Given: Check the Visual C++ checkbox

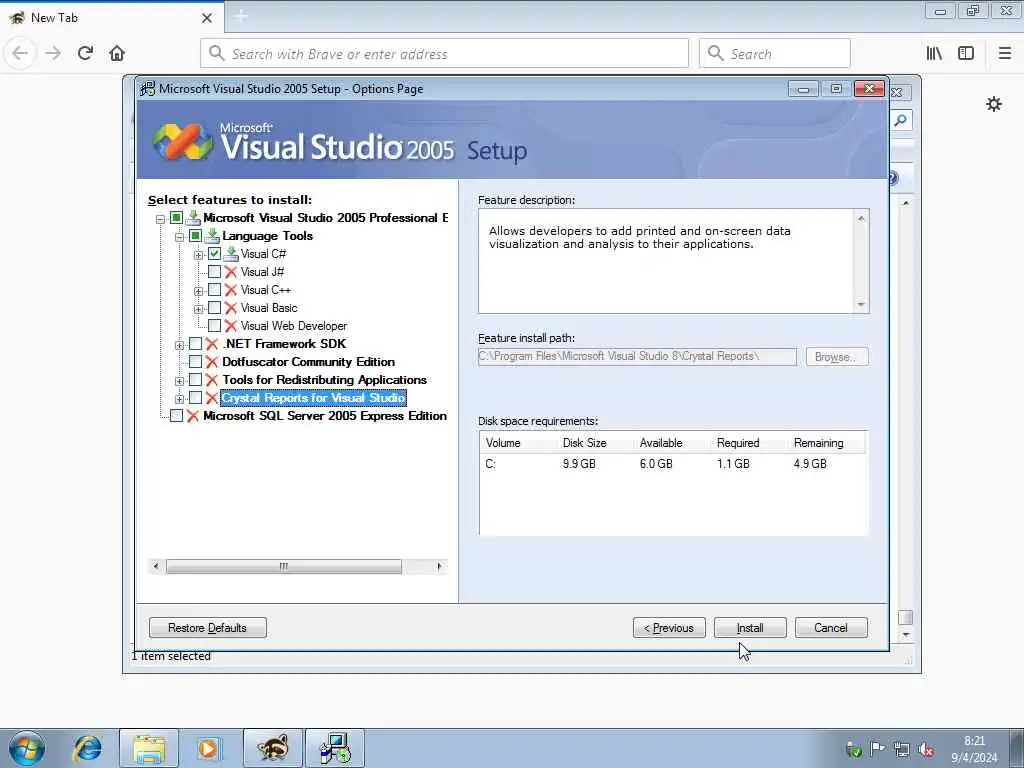Looking at the screenshot, I should (214, 290).
